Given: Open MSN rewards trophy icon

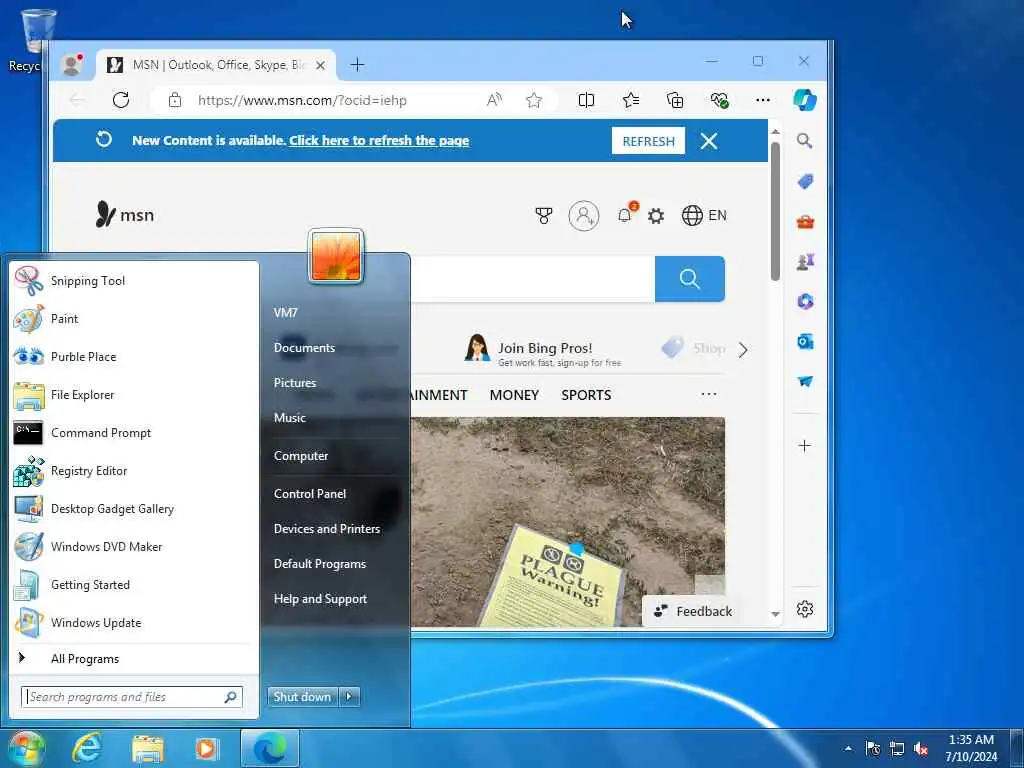Looking at the screenshot, I should point(543,215).
